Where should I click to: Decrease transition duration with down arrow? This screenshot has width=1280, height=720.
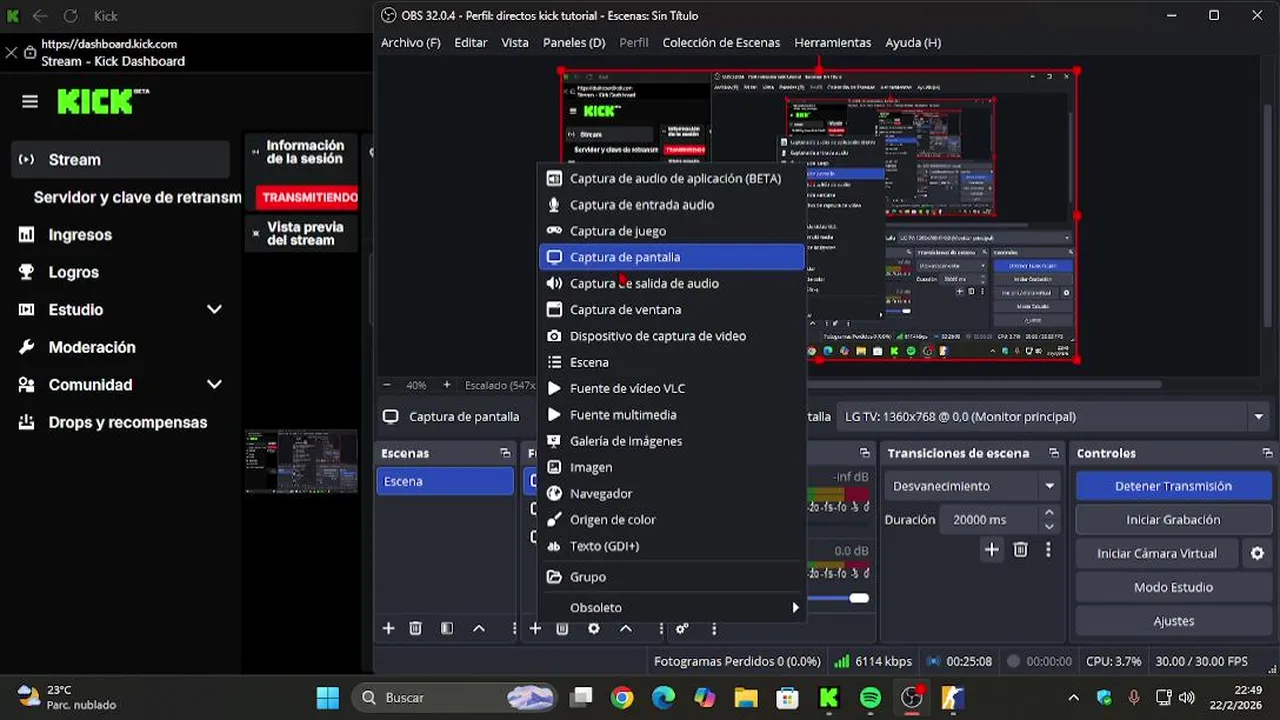(1049, 527)
